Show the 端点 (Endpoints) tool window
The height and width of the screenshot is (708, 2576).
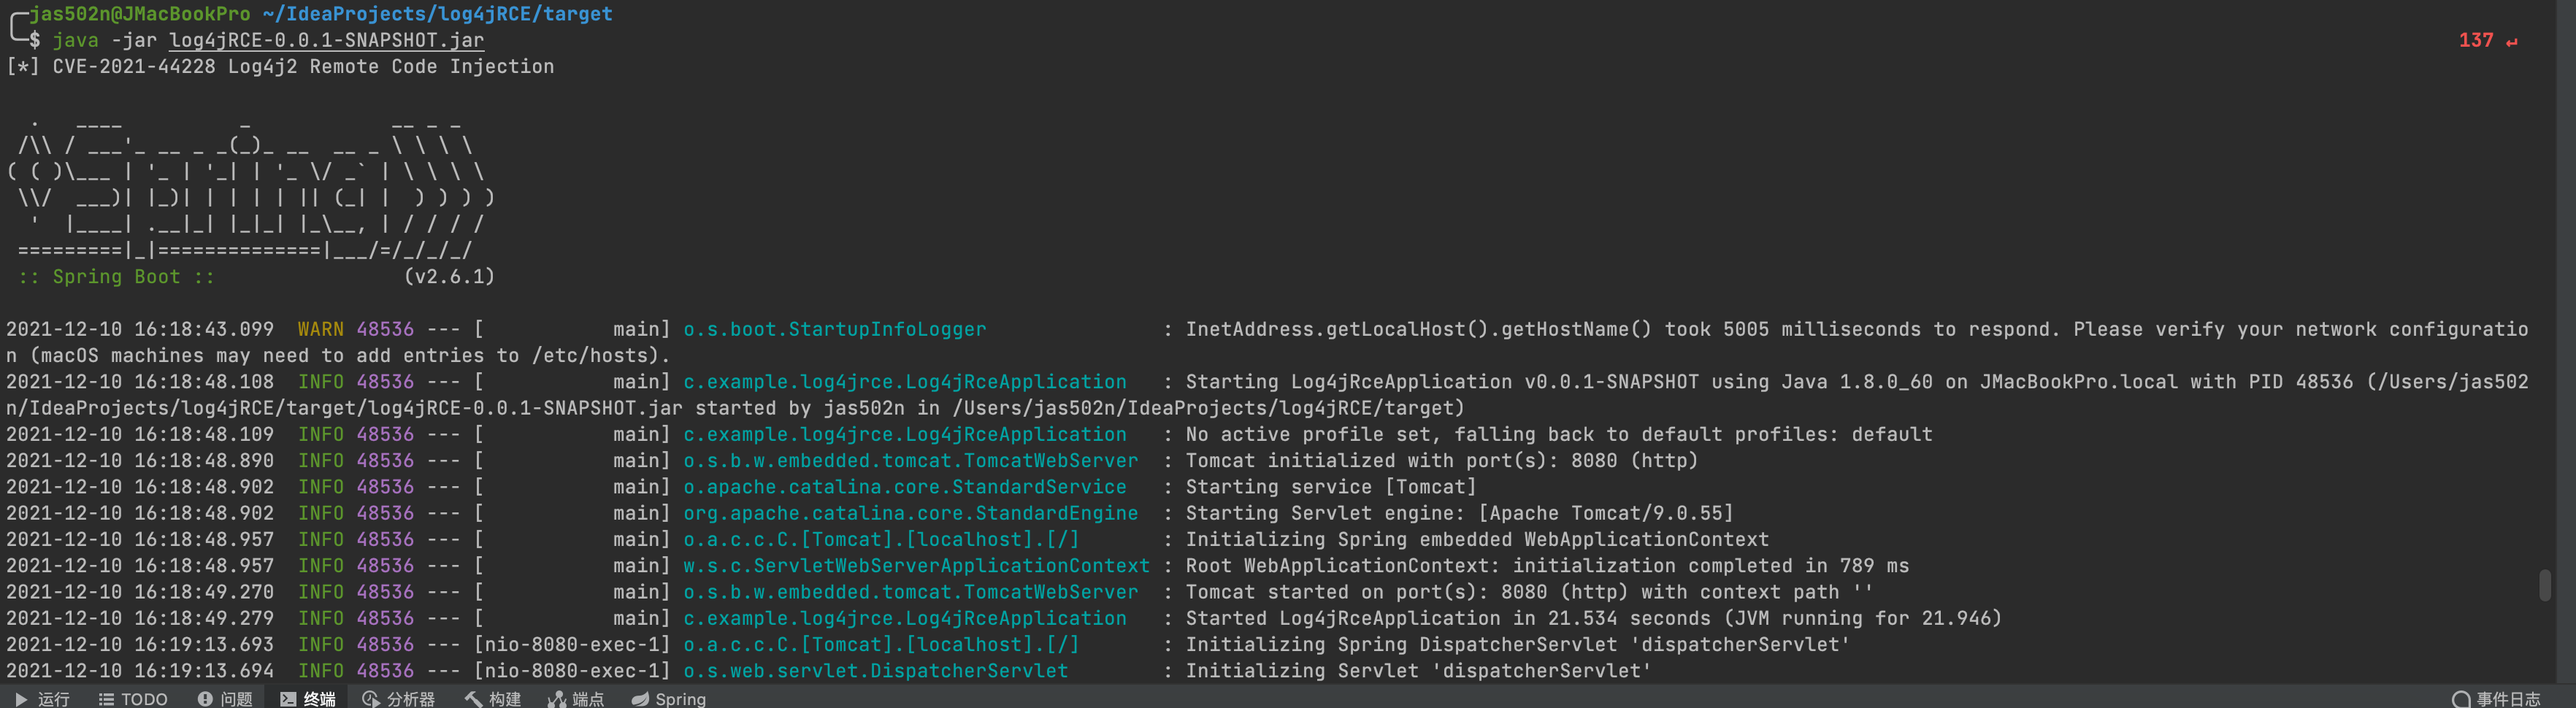pos(576,698)
